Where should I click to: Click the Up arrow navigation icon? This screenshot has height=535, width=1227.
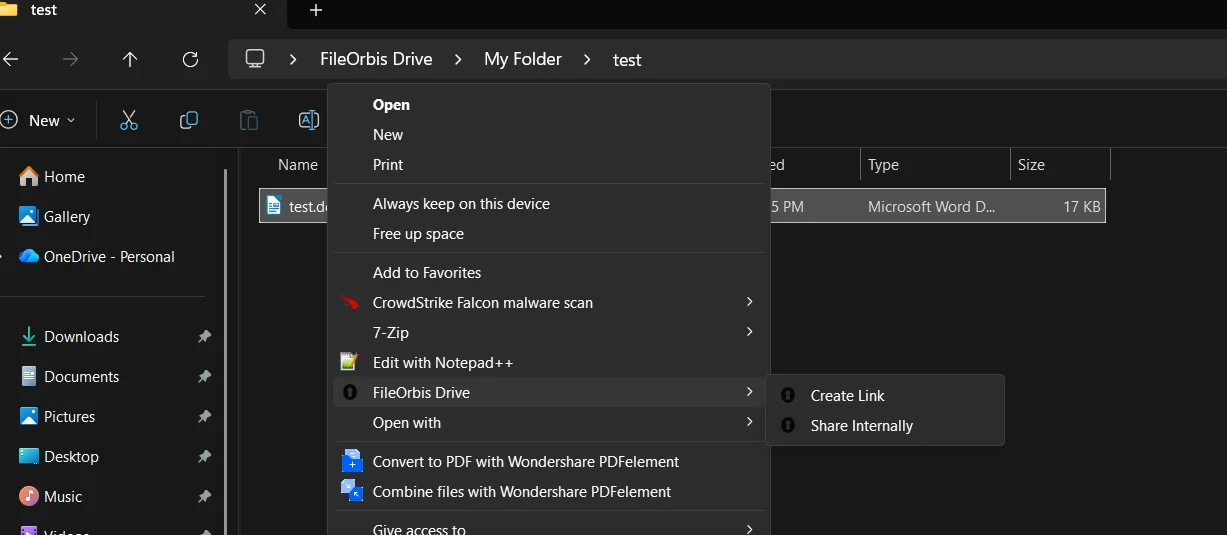(130, 60)
